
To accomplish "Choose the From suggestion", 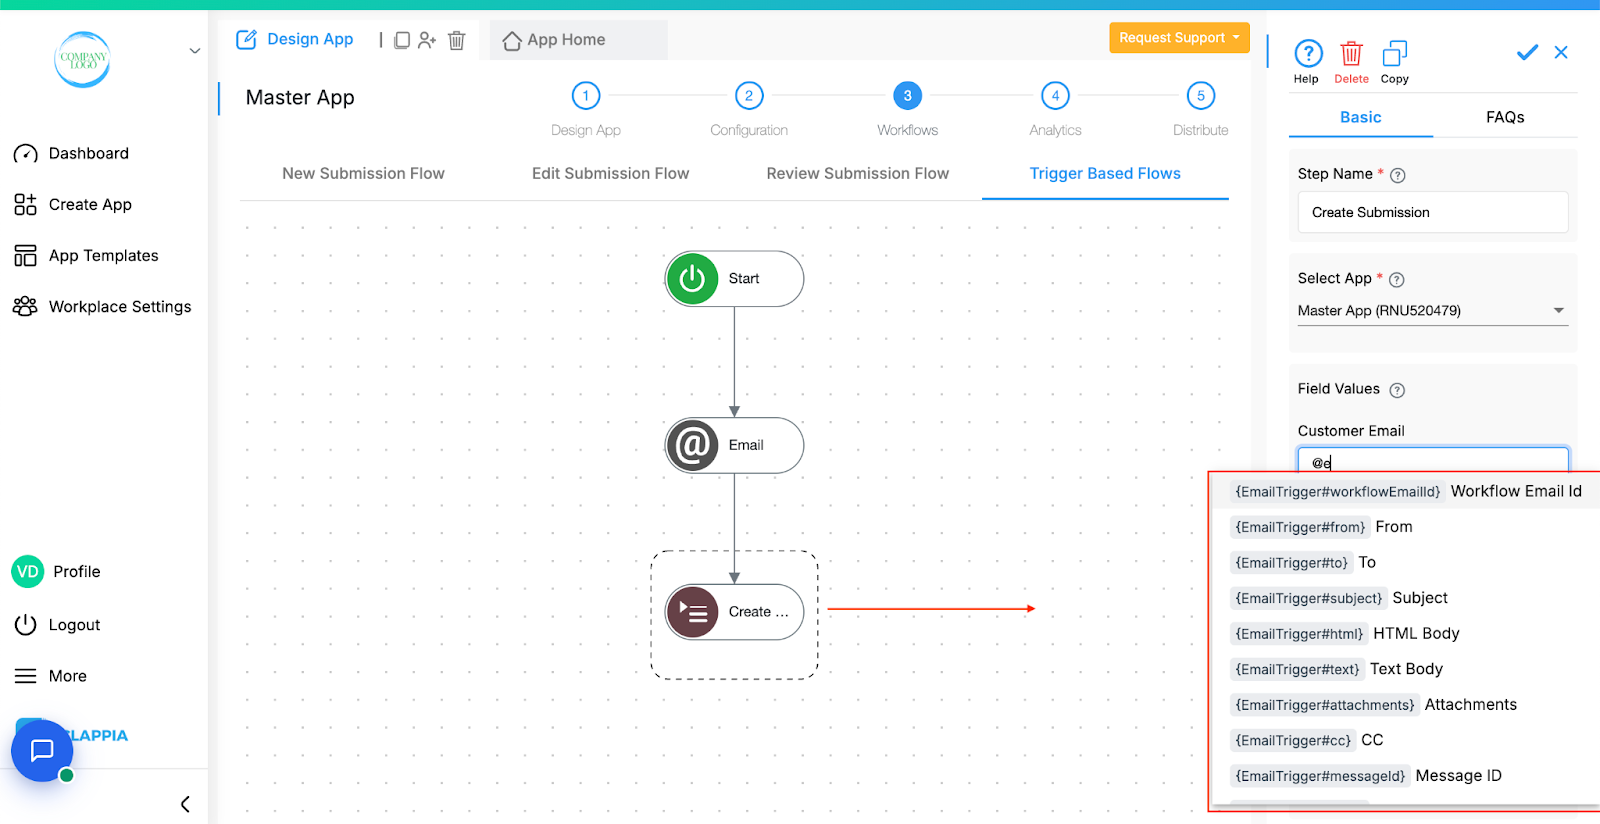I will pos(1406,527).
